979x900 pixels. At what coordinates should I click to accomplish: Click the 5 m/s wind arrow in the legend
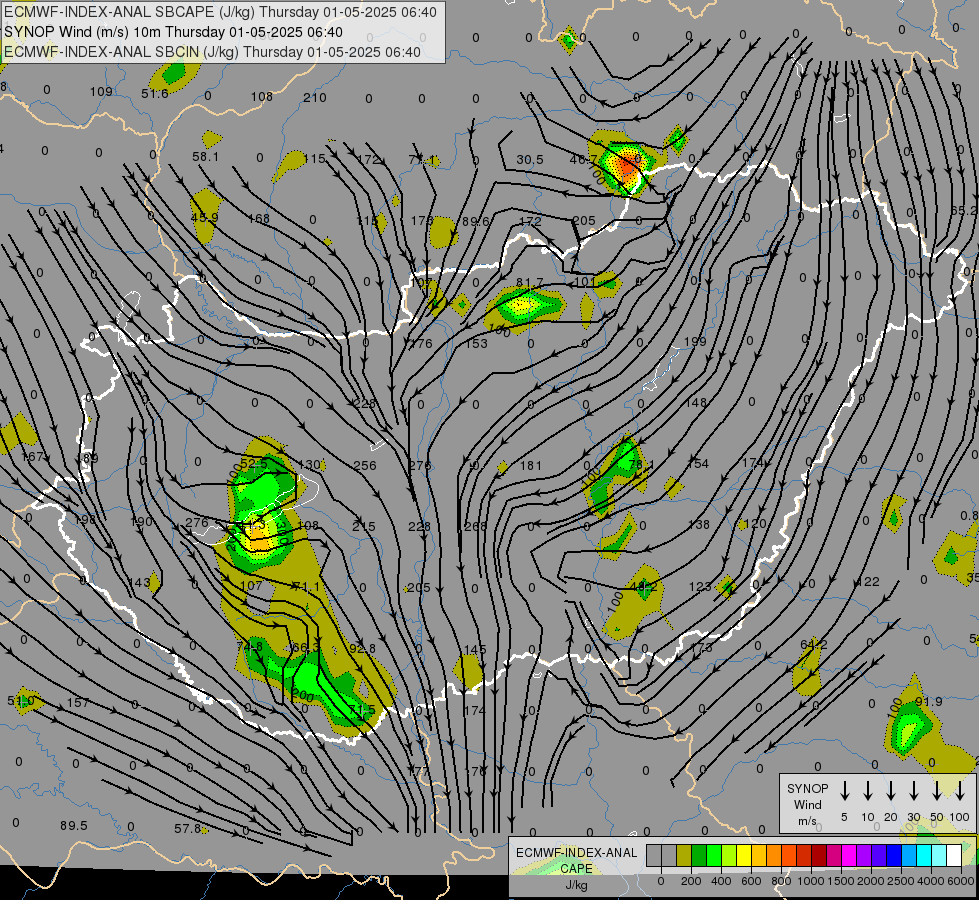click(x=844, y=791)
